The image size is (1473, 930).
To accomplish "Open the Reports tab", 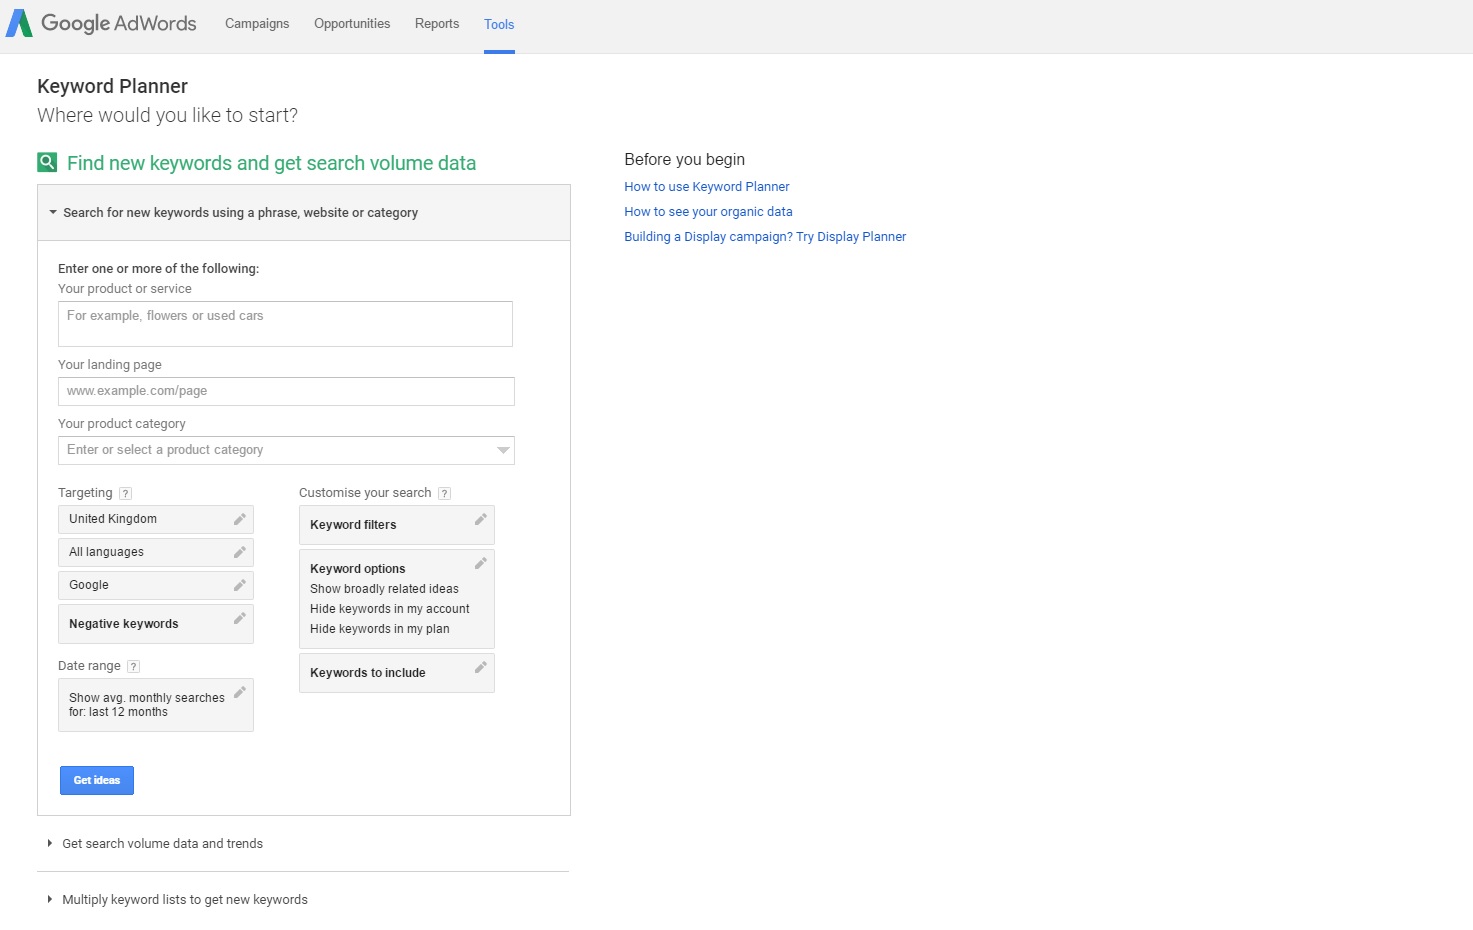I will pyautogui.click(x=437, y=24).
